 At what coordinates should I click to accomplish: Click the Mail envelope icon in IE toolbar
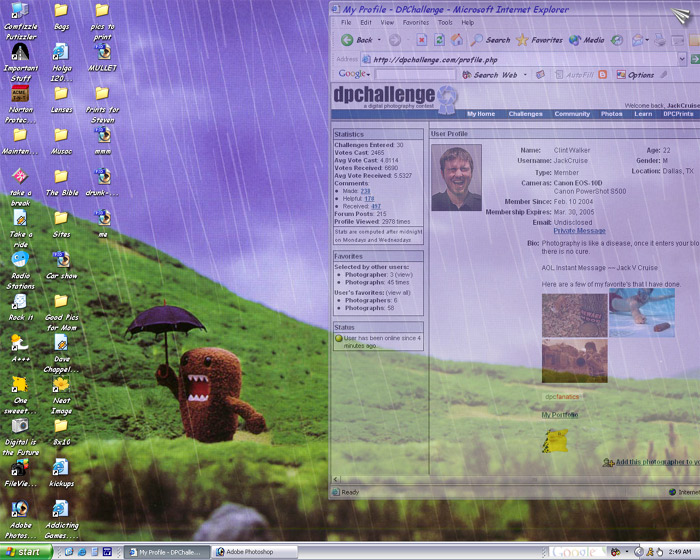click(638, 40)
